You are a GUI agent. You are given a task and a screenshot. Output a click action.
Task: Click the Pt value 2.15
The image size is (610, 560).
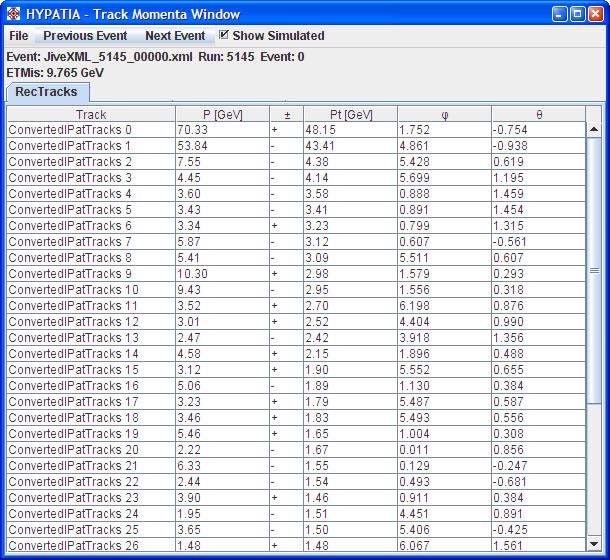point(317,353)
